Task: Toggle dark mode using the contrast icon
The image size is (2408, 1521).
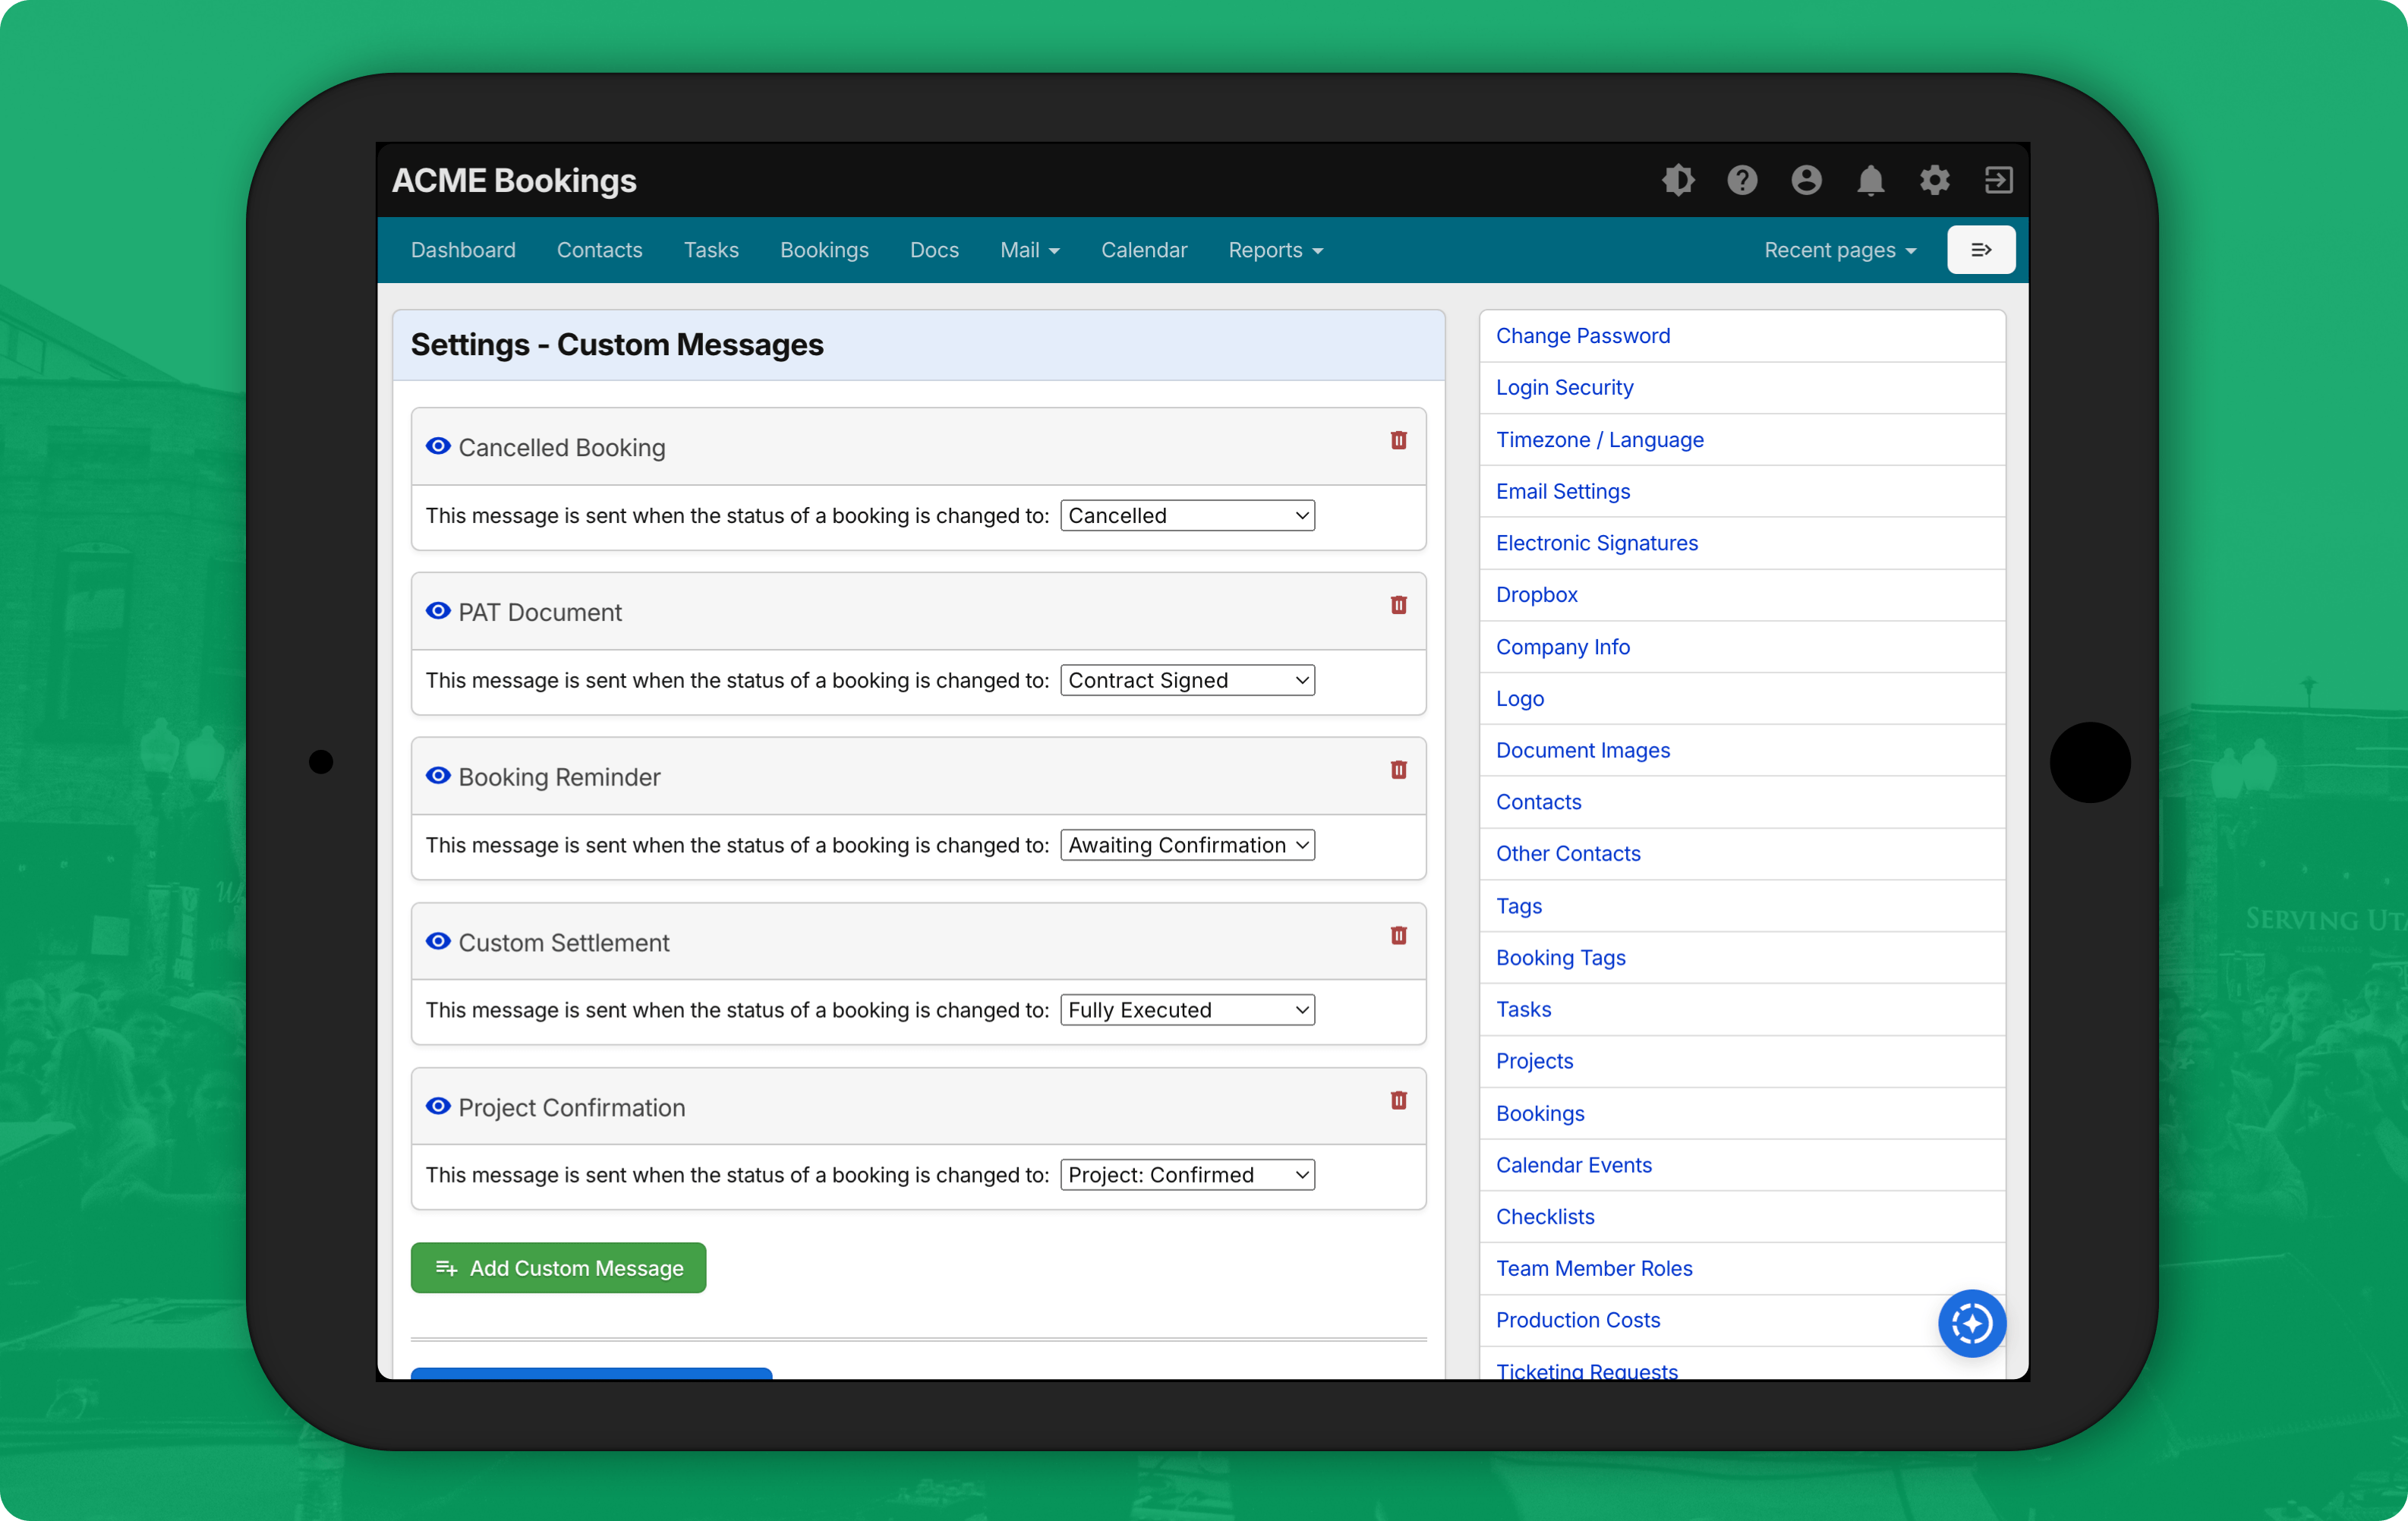Action: pyautogui.click(x=1678, y=180)
